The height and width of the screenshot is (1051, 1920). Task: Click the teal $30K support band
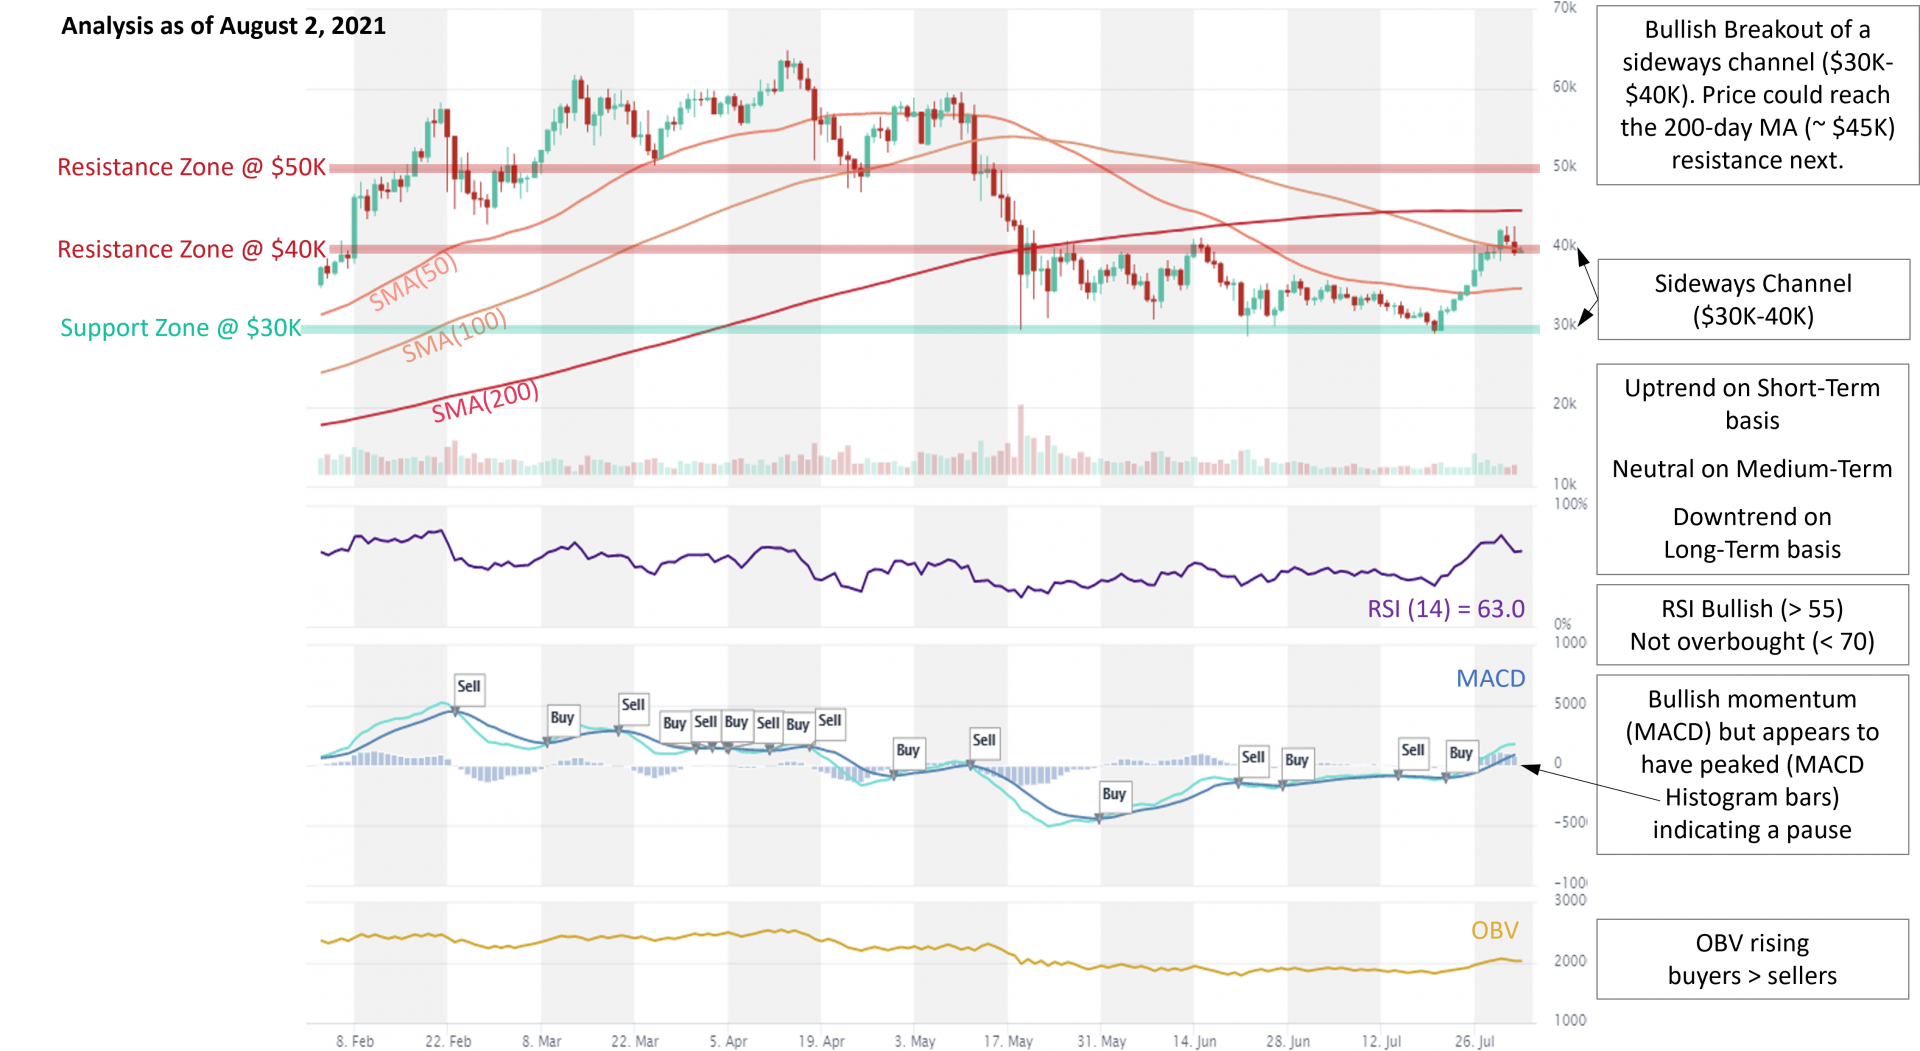tap(921, 329)
